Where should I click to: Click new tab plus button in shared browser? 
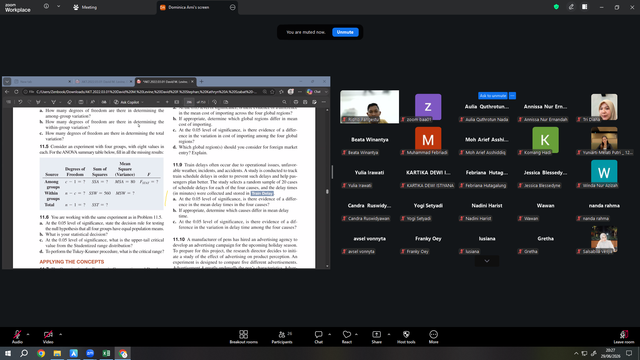201,82
